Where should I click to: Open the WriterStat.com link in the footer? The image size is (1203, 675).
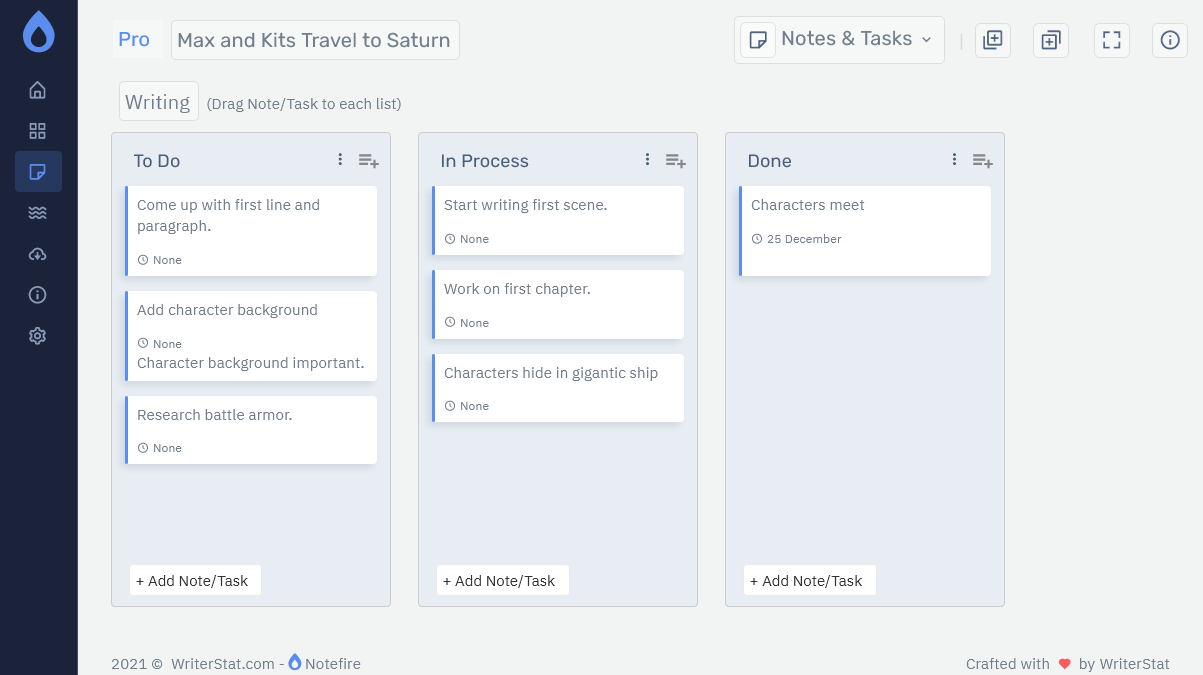pyautogui.click(x=222, y=663)
